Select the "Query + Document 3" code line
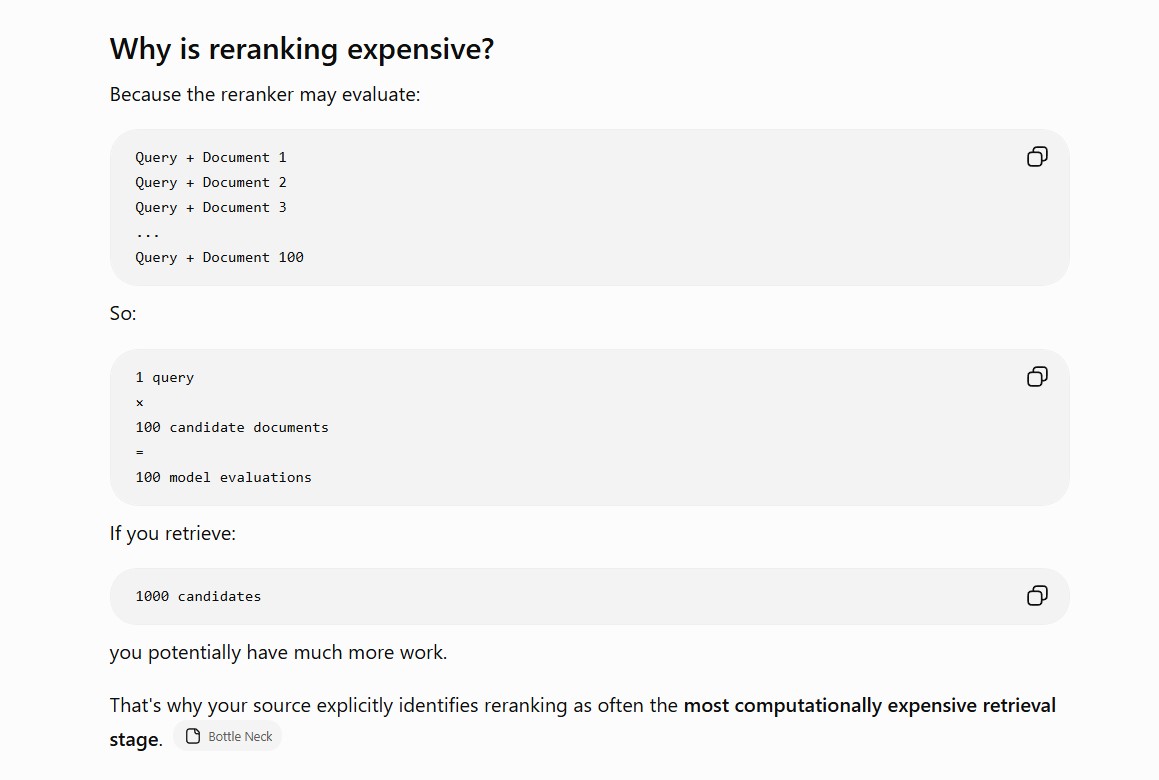This screenshot has height=780, width=1159. point(211,208)
